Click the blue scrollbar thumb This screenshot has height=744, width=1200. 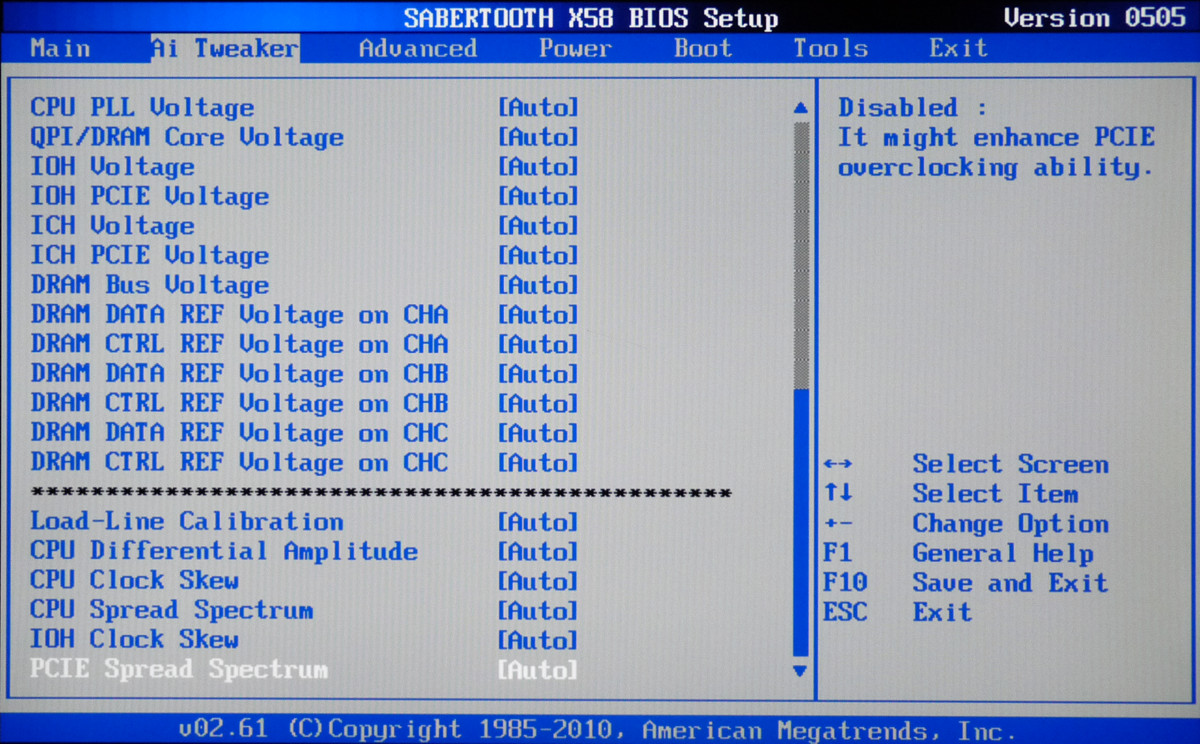(799, 521)
